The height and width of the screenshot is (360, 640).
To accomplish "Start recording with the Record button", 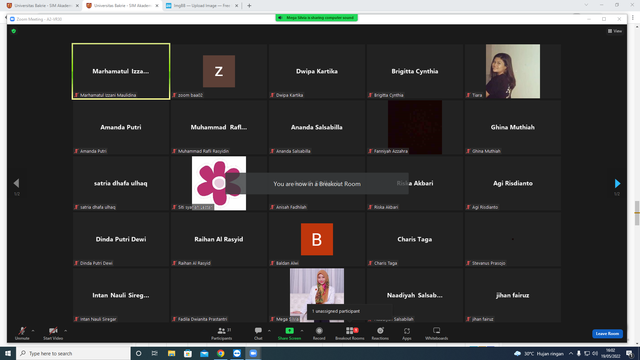I will (x=319, y=333).
